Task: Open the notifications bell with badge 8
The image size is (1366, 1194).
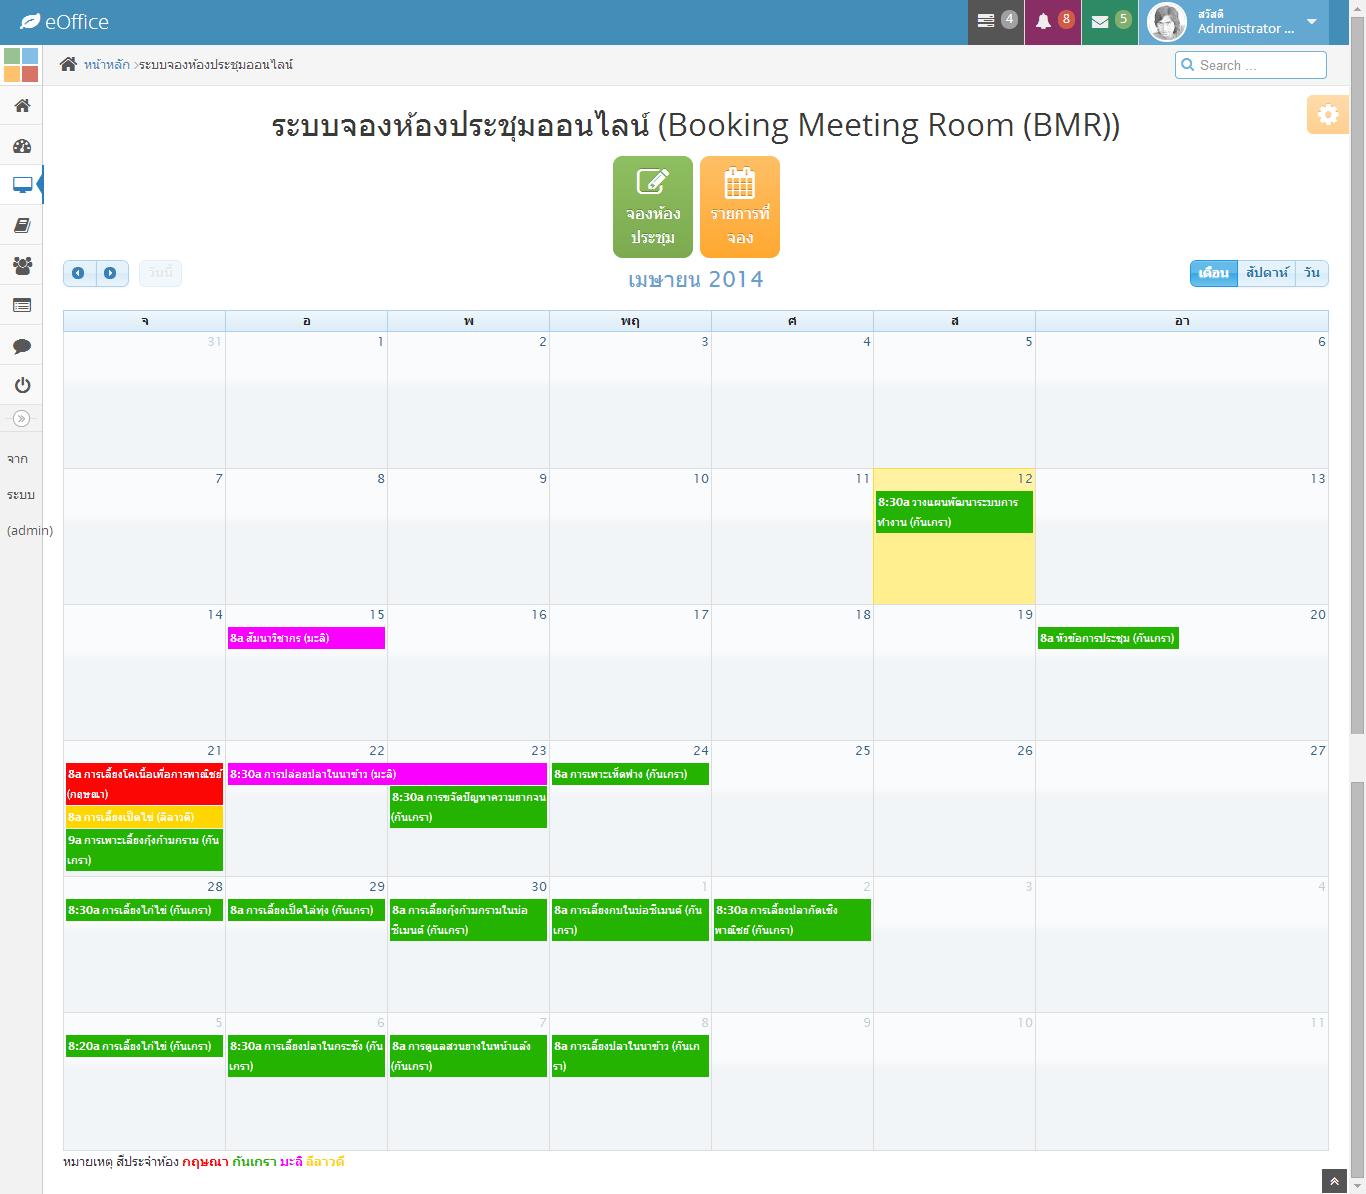Action: click(1053, 21)
